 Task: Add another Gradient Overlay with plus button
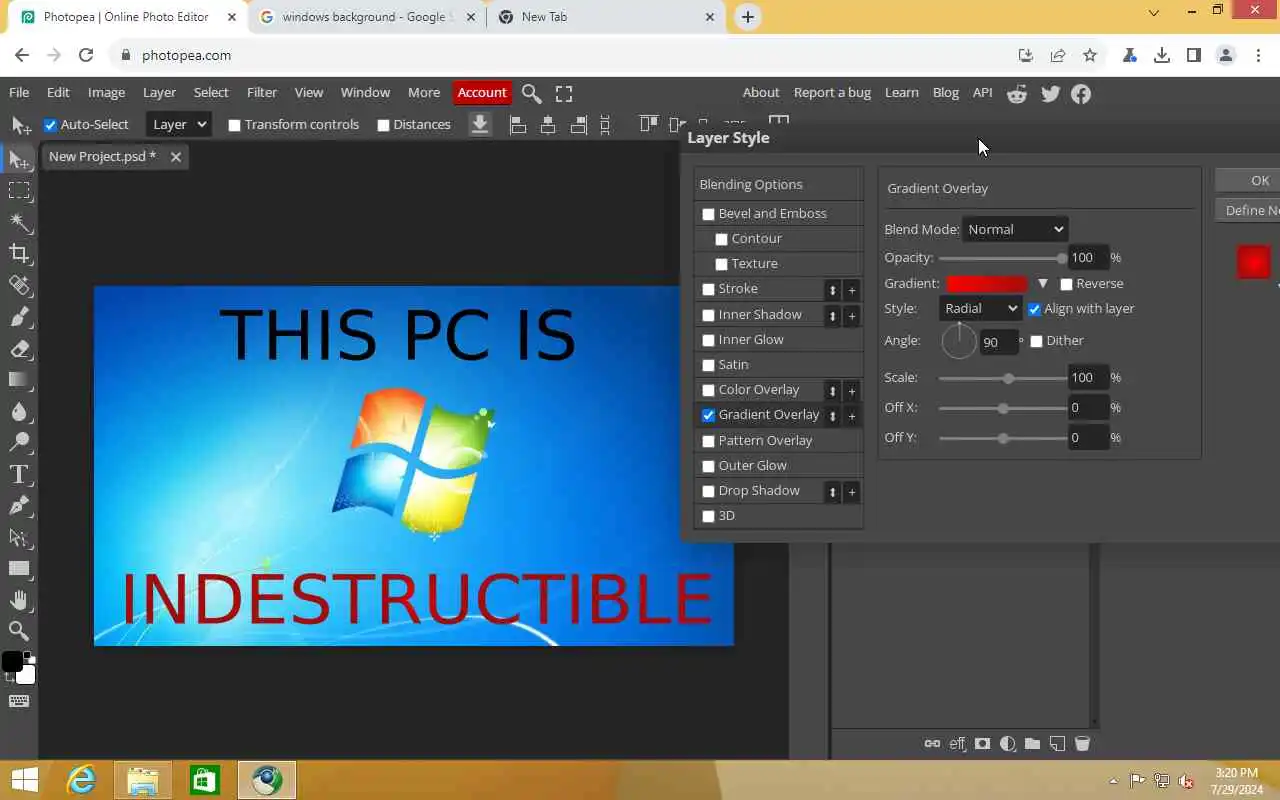click(x=852, y=416)
